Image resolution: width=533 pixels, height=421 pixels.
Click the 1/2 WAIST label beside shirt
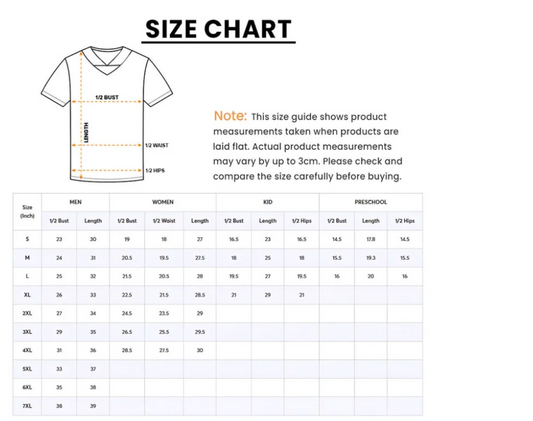pos(157,145)
